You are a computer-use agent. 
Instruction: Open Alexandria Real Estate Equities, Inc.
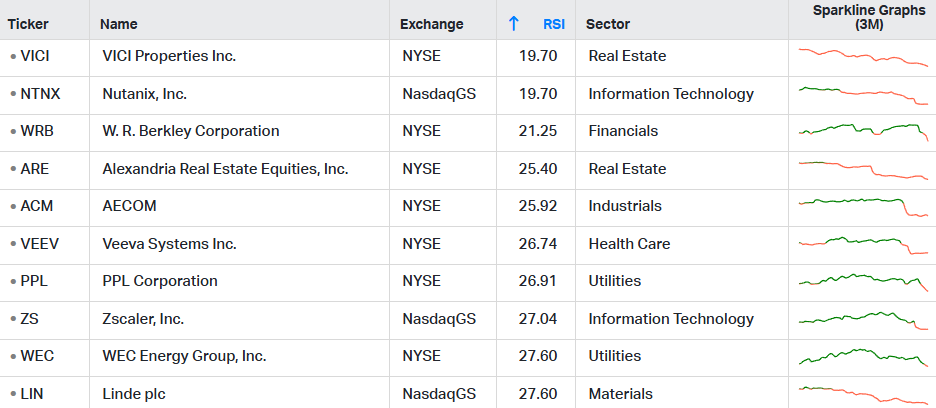coord(225,169)
